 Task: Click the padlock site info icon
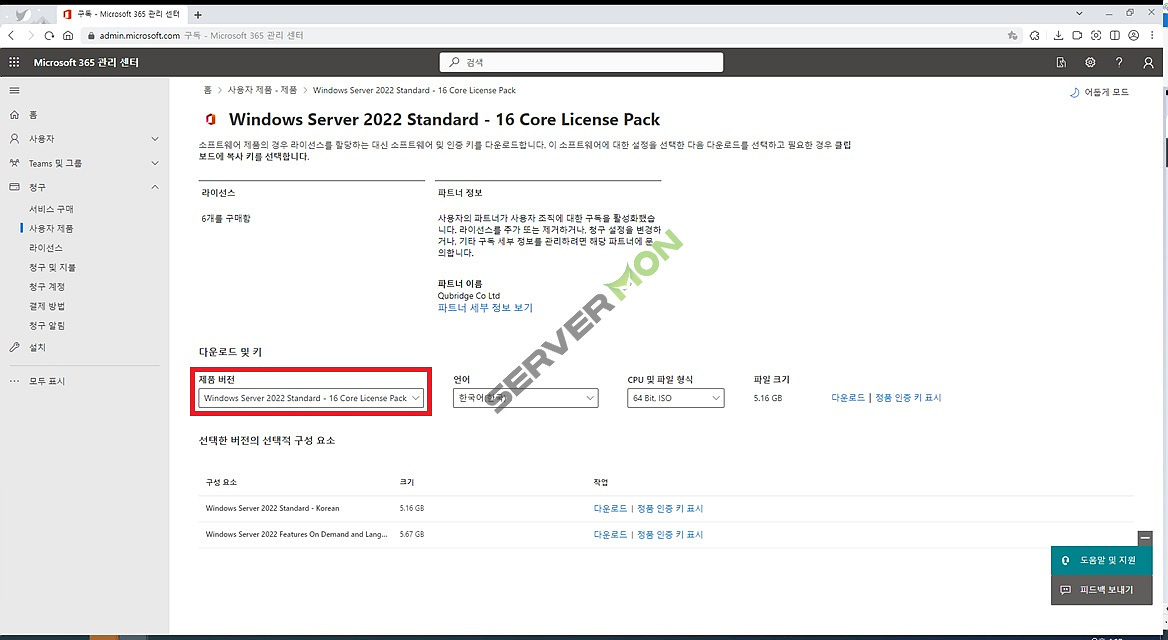click(x=92, y=35)
